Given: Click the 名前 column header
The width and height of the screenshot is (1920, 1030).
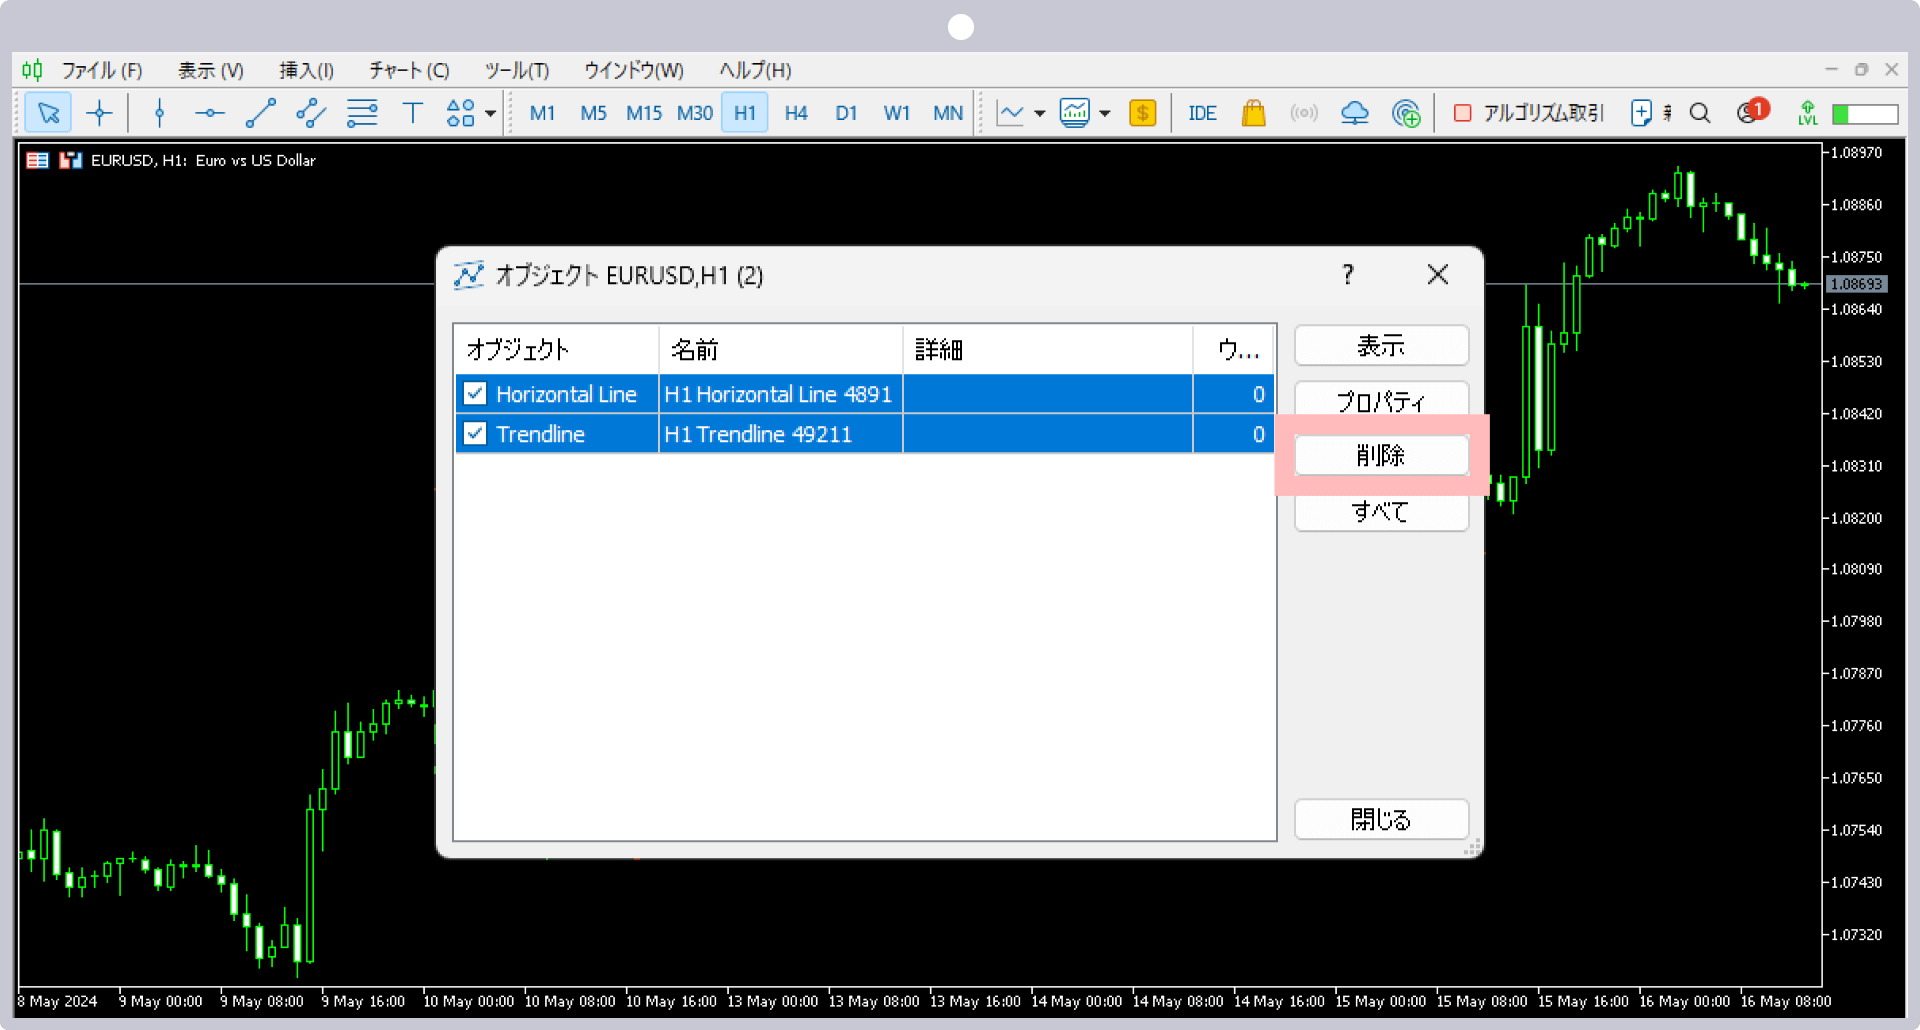Looking at the screenshot, I should [781, 350].
